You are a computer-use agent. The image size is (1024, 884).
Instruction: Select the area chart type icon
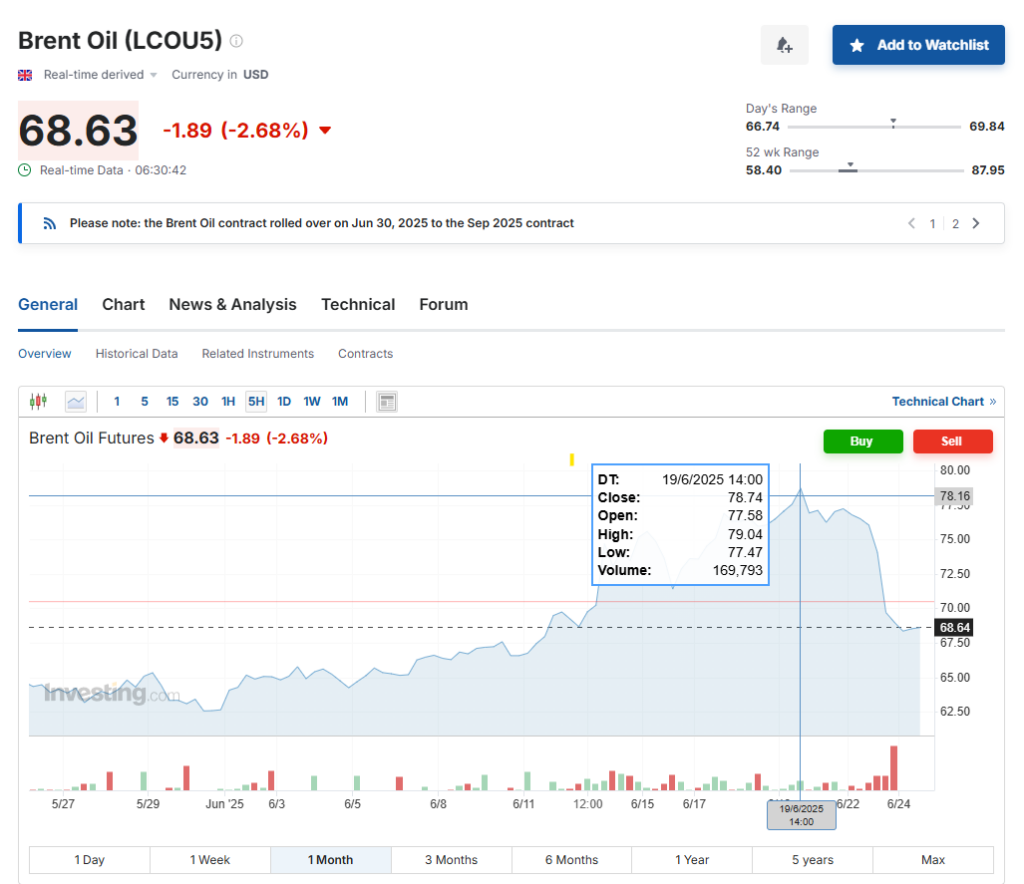(76, 401)
